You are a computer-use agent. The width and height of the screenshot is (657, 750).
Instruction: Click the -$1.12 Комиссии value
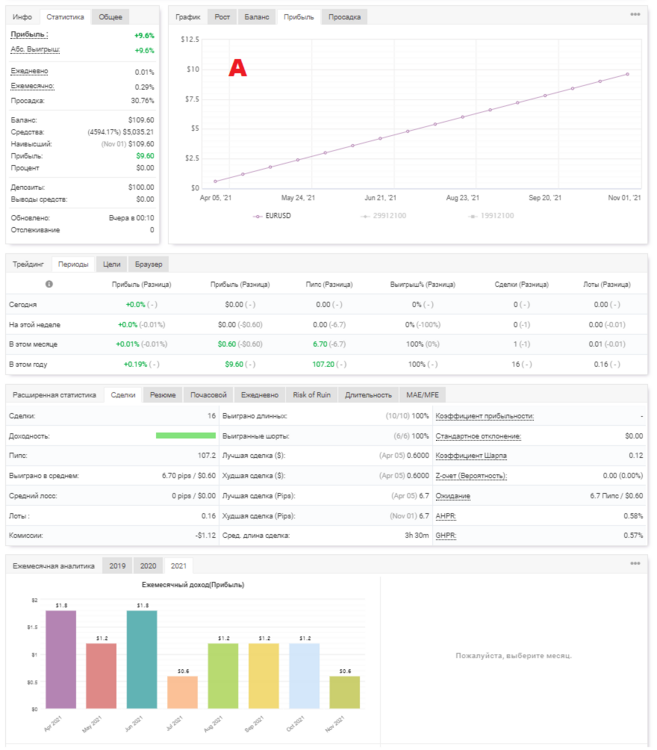tap(206, 535)
